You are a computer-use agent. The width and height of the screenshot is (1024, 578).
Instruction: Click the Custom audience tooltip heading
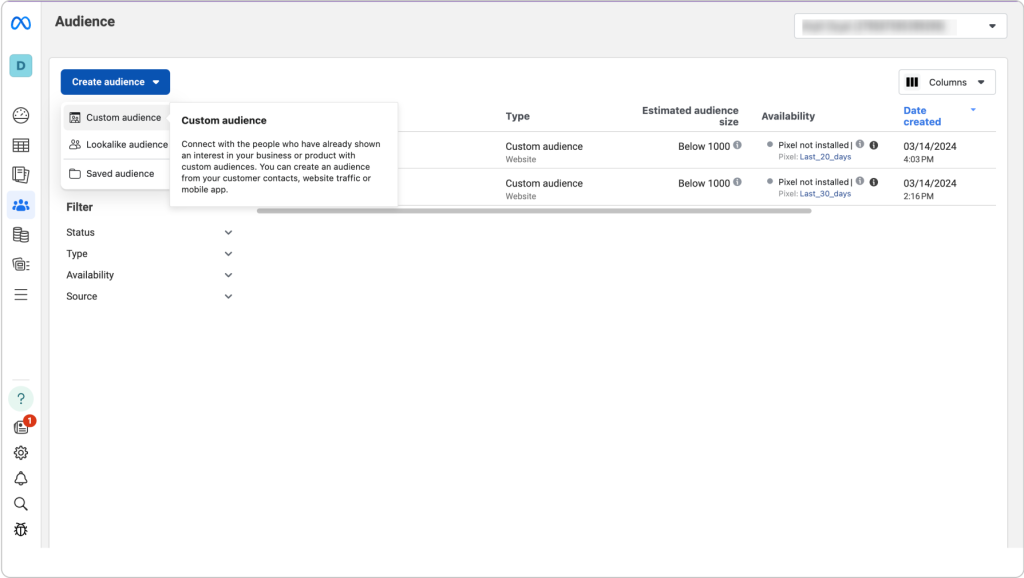point(224,120)
